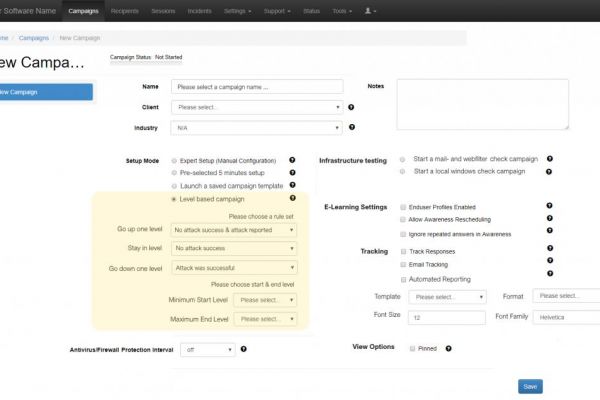Click help icon for Level based campaign
The image size is (600, 400).
[292, 199]
